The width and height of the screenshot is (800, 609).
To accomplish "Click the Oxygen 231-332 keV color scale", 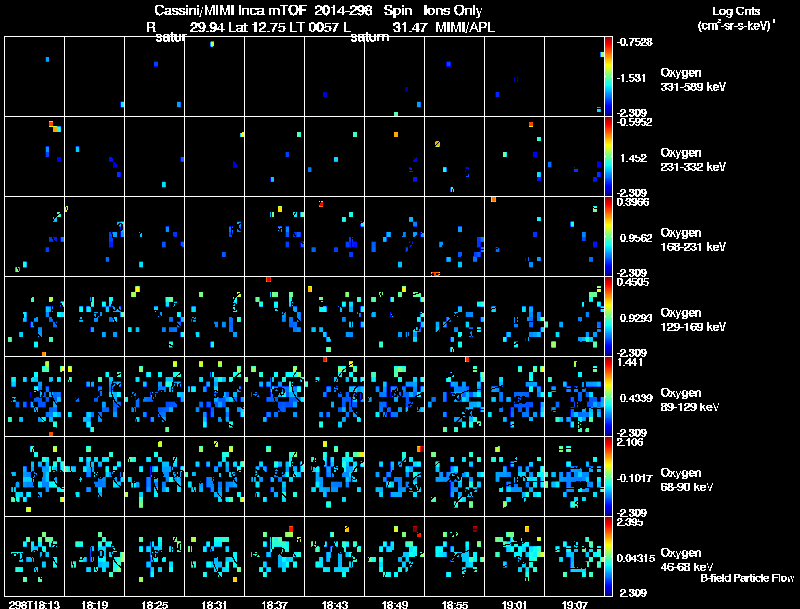I will (x=609, y=156).
